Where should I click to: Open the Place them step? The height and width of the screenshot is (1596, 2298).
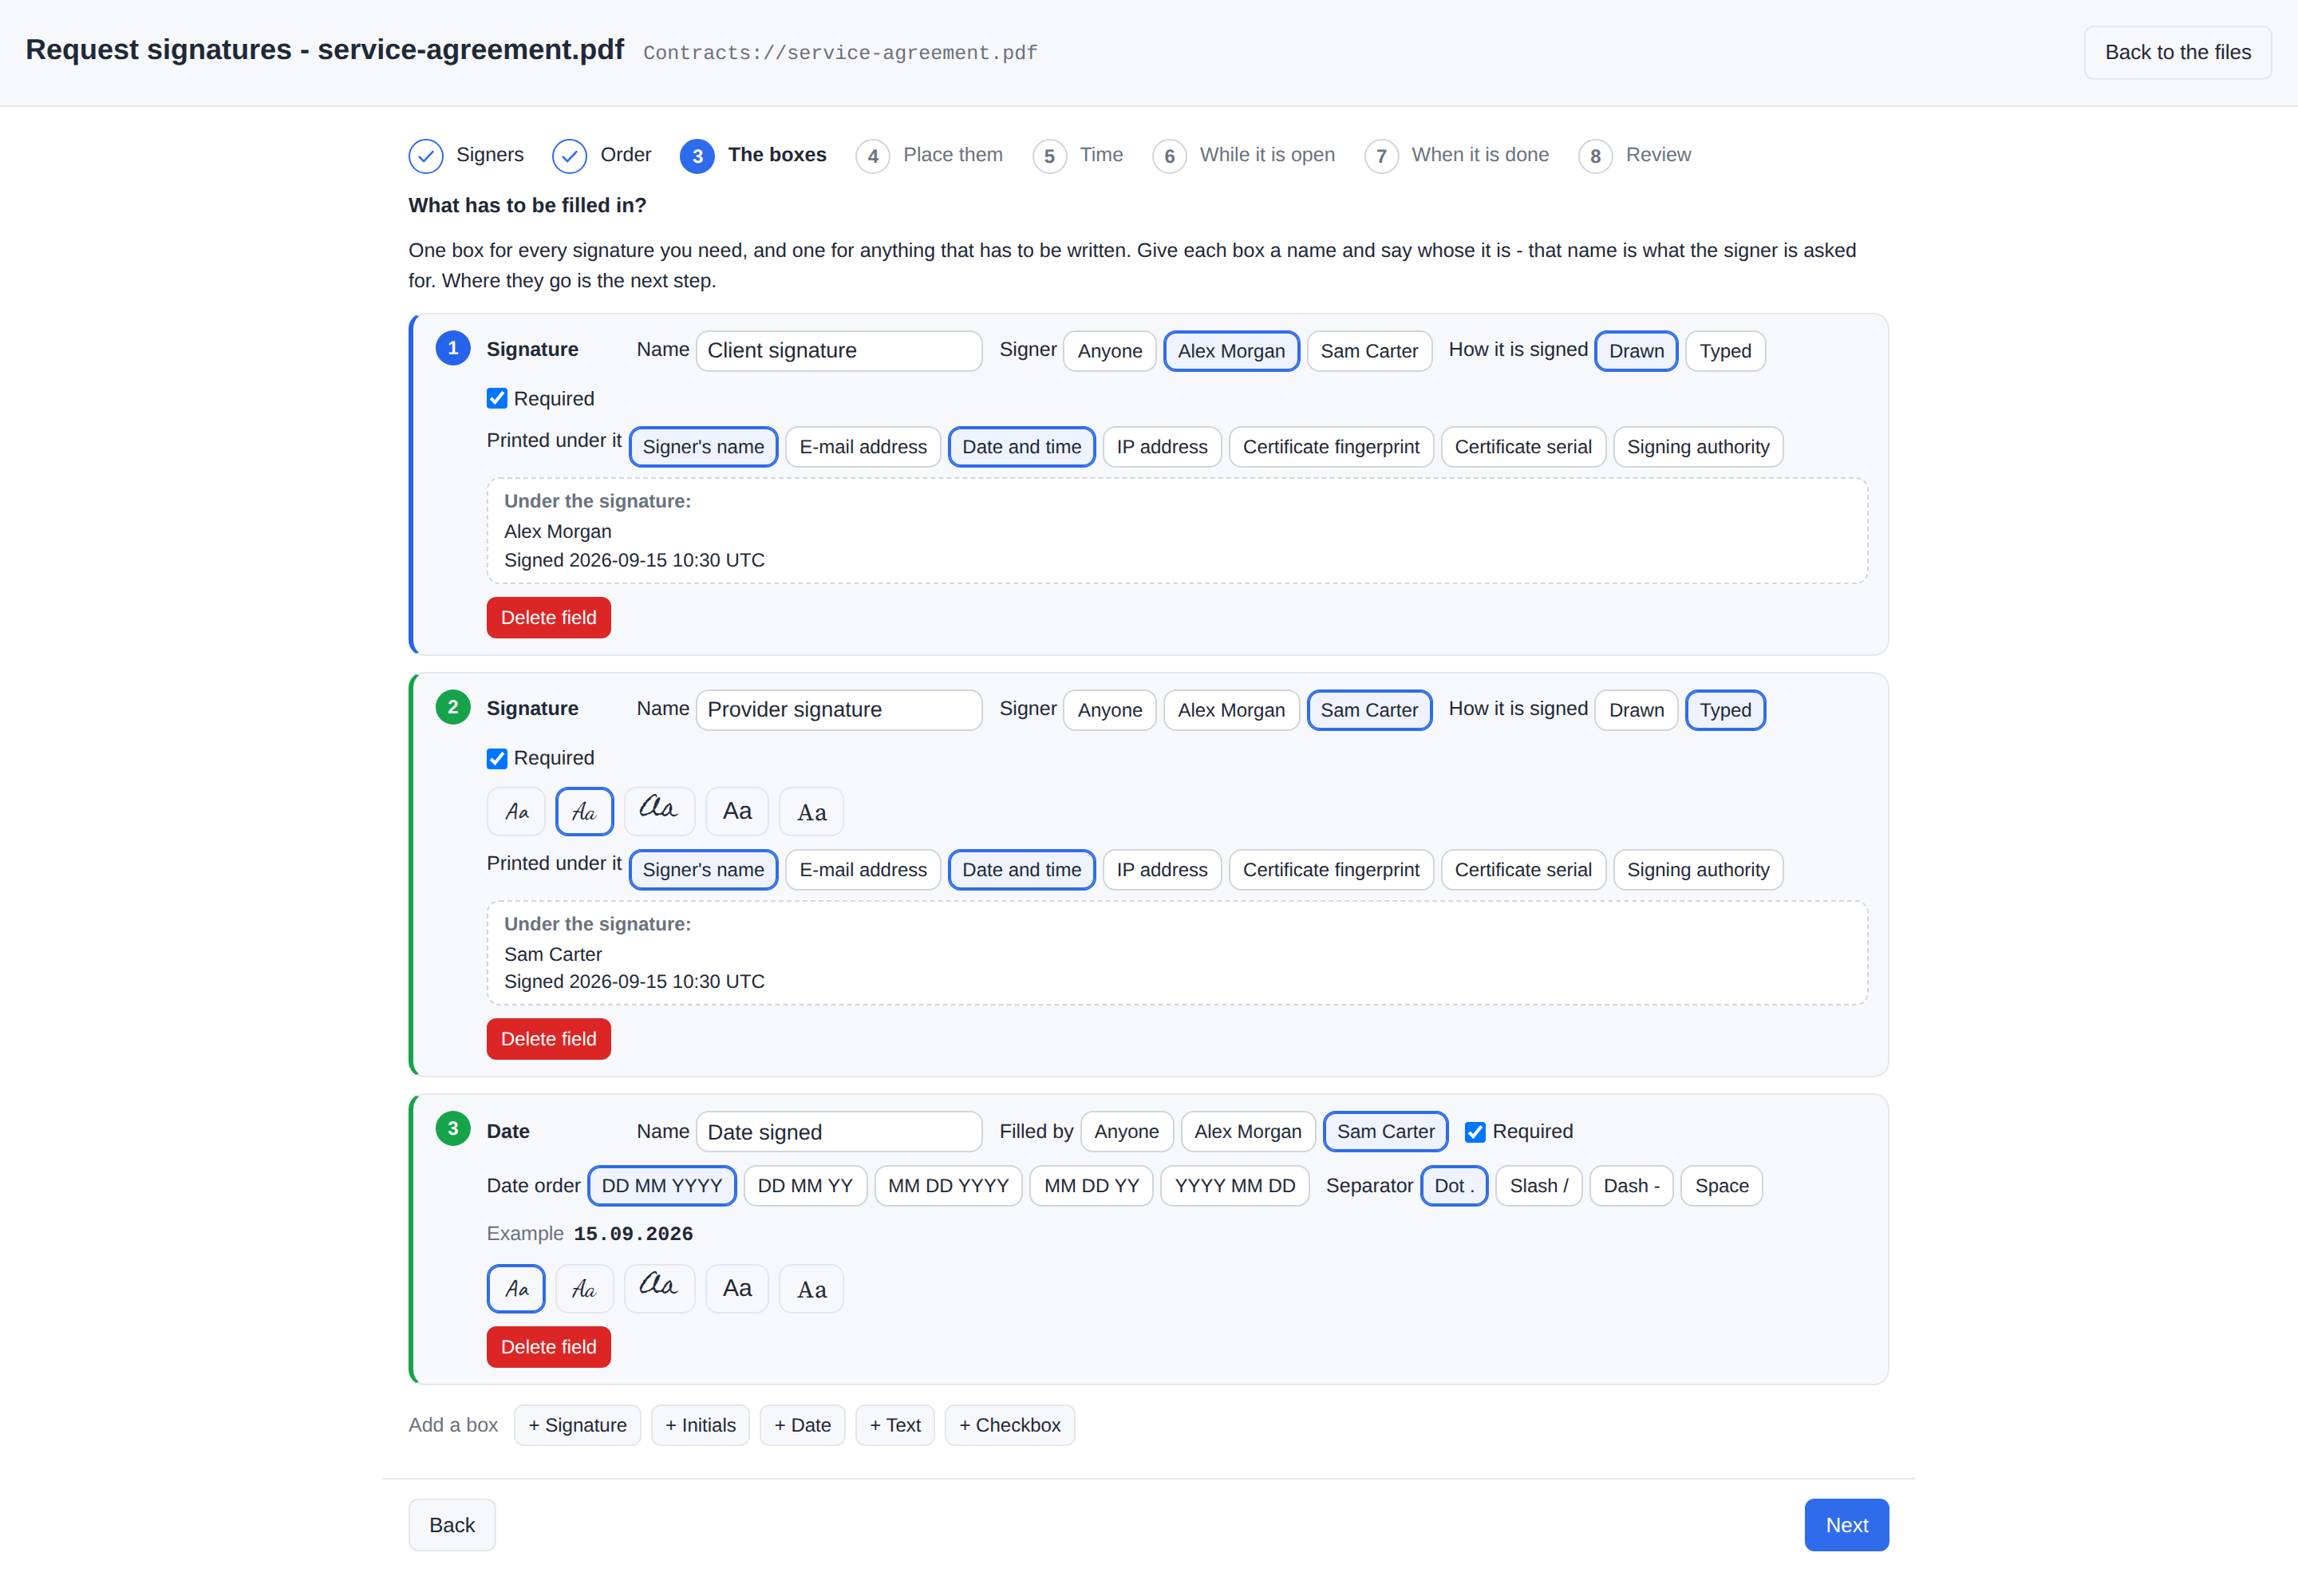click(930, 155)
